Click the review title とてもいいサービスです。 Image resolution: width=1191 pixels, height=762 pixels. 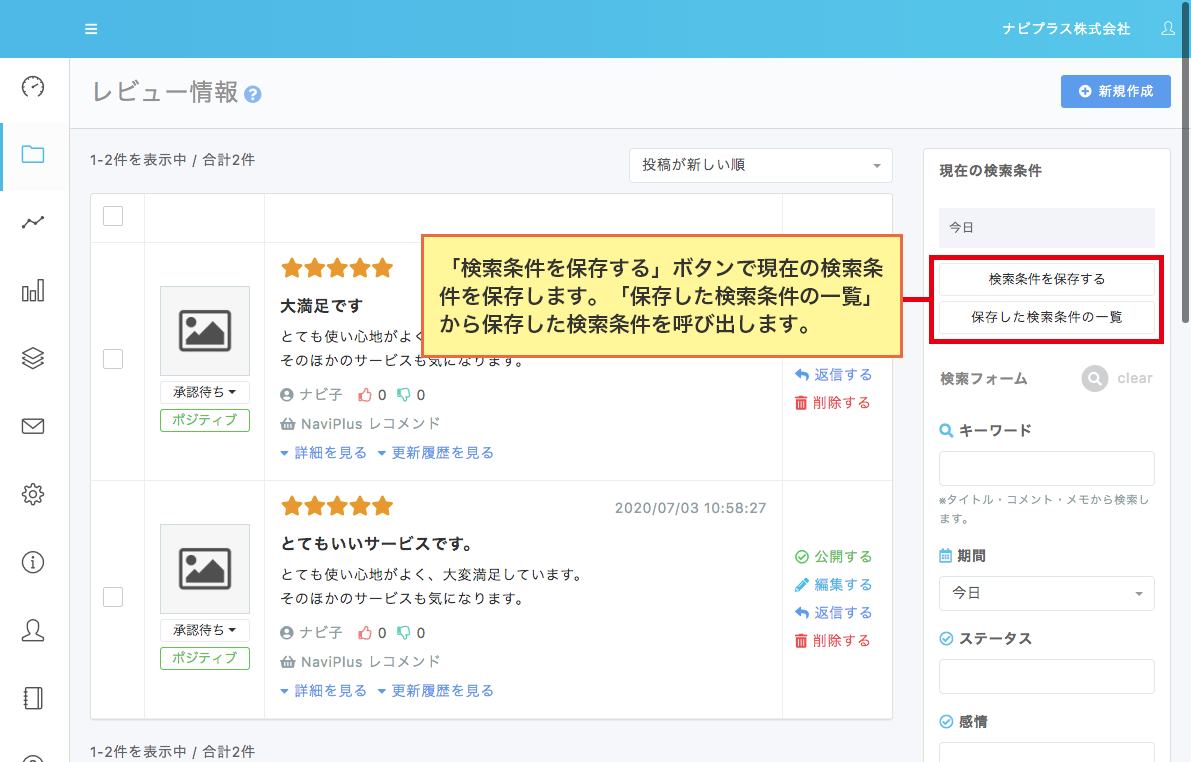(x=378, y=544)
